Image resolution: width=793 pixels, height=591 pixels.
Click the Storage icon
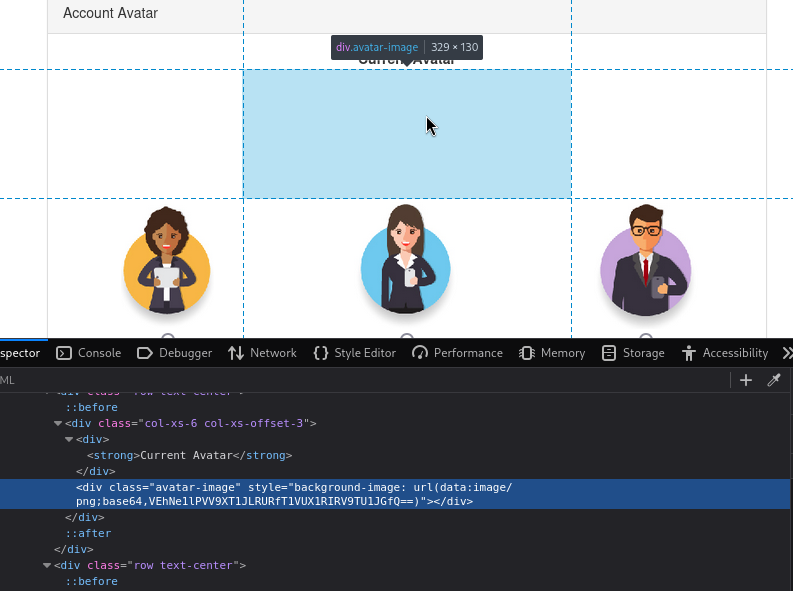click(x=609, y=353)
